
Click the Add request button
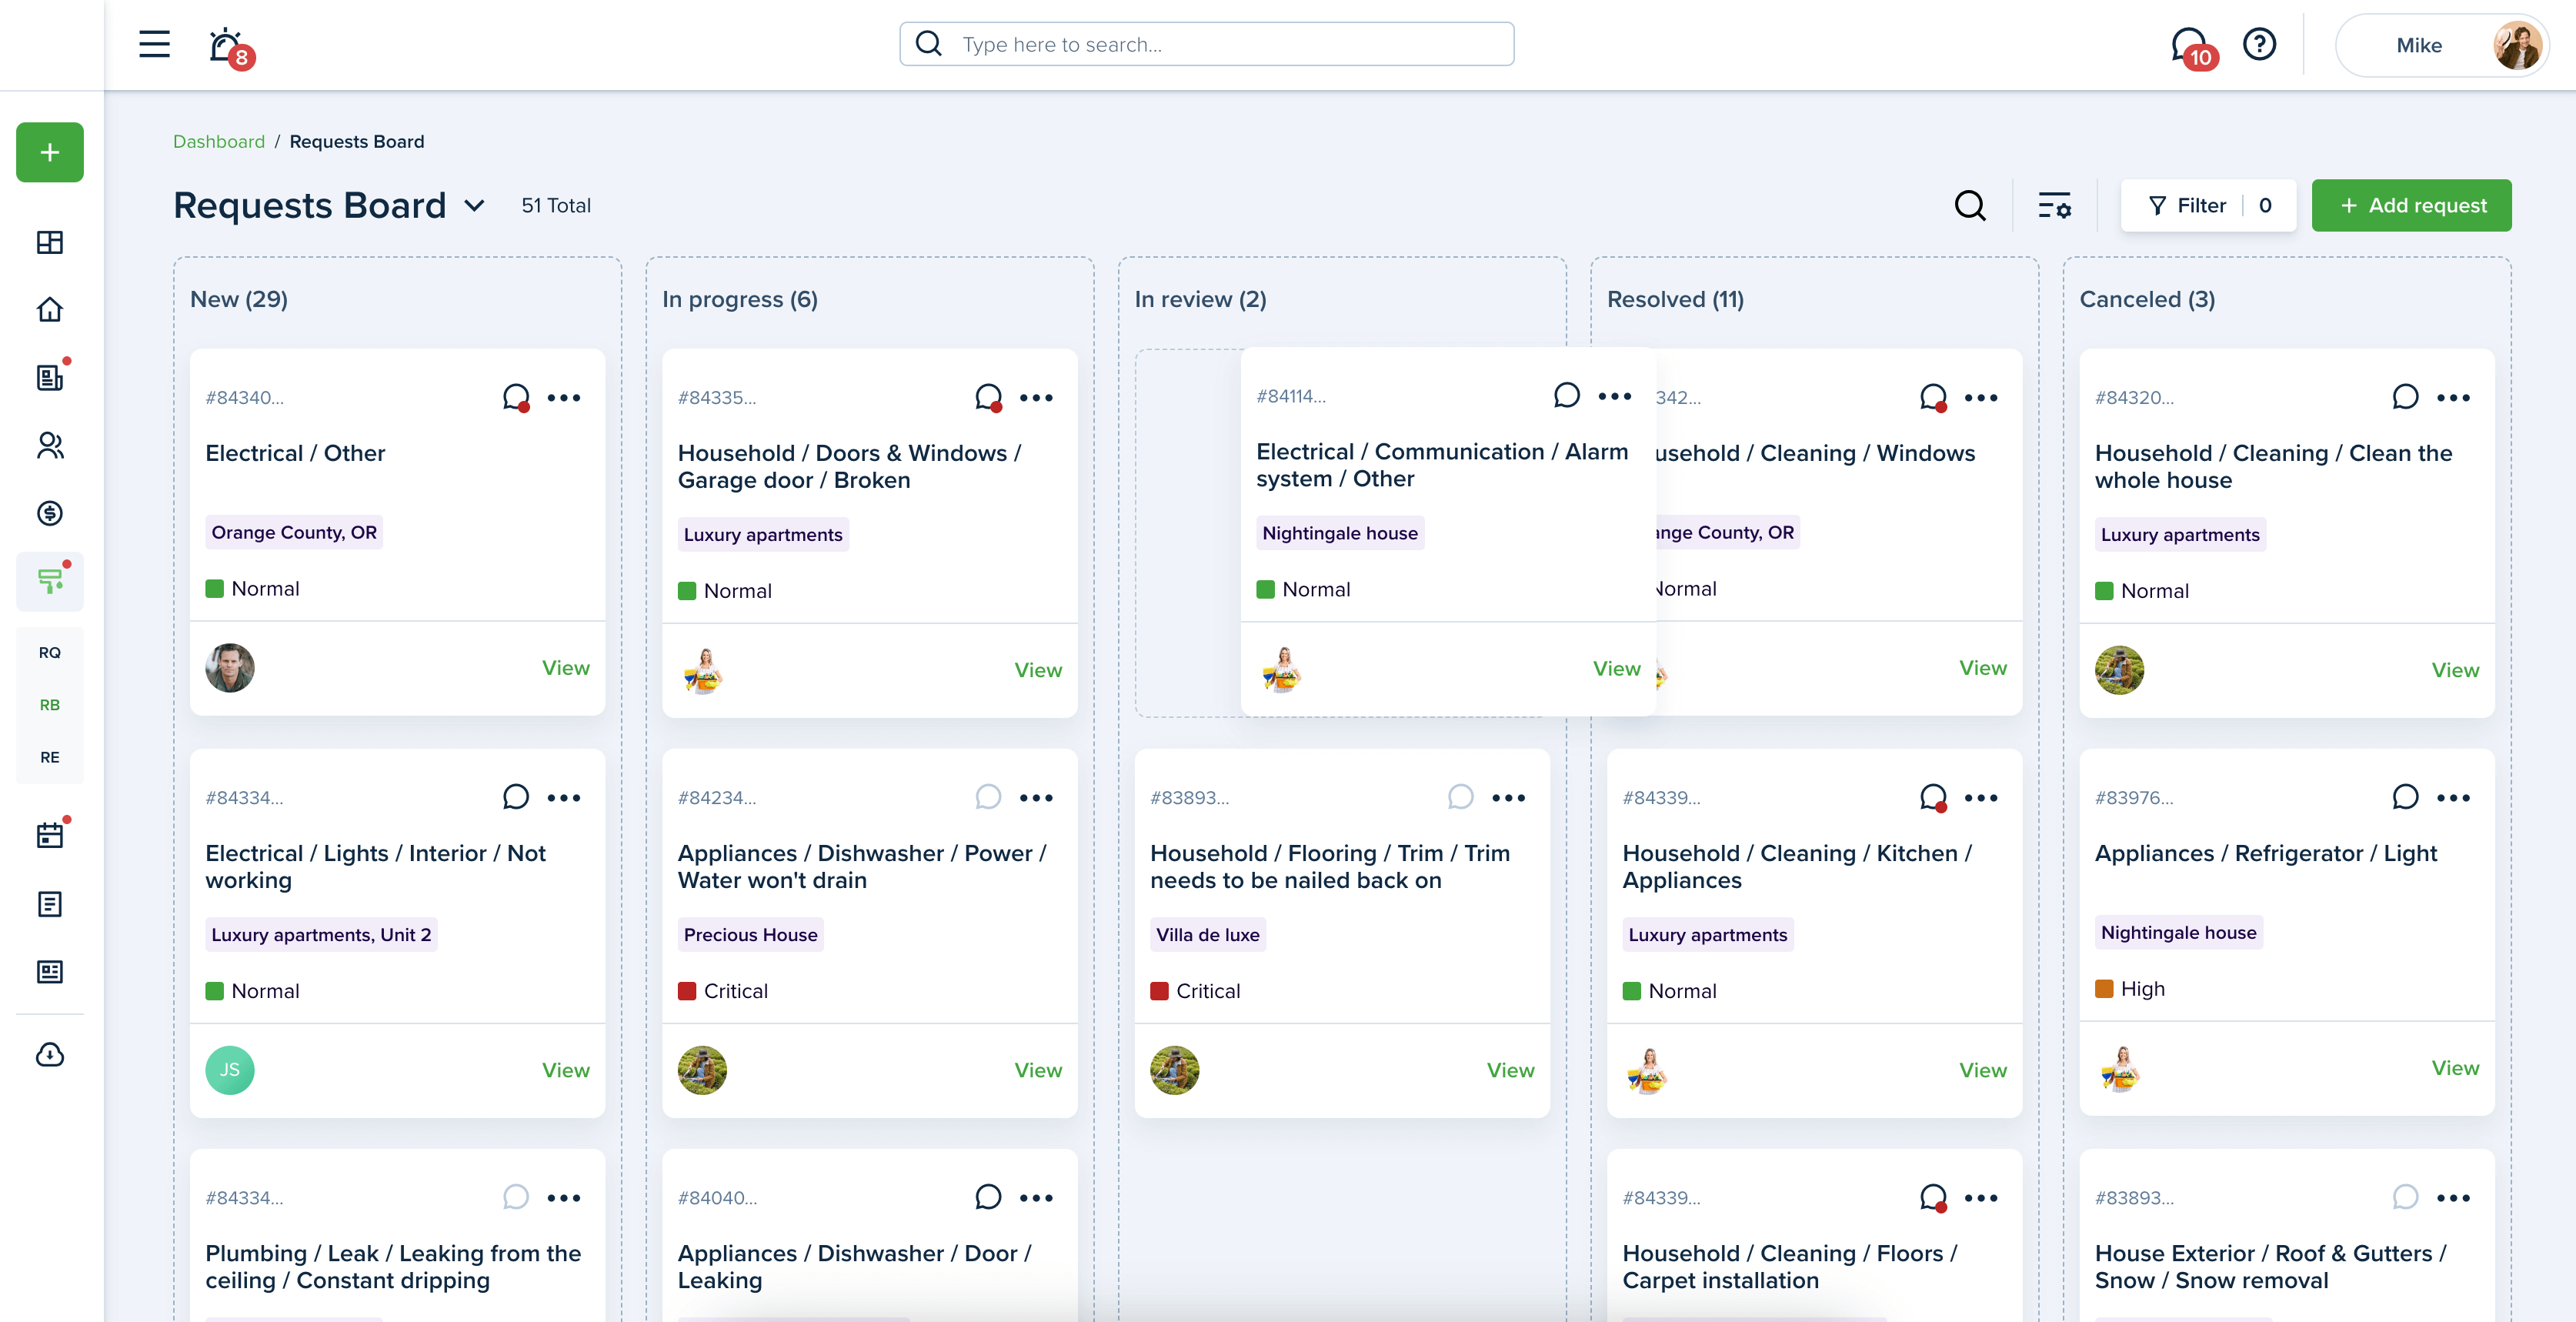[2411, 205]
